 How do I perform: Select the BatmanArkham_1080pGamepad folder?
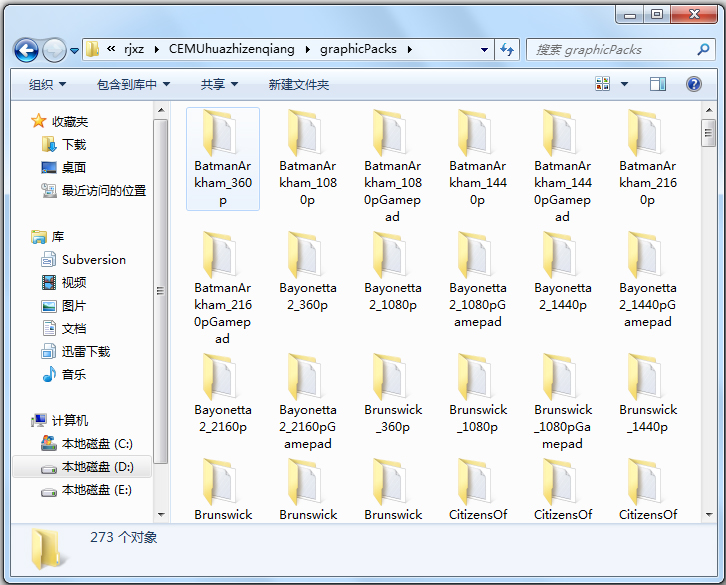pyautogui.click(x=393, y=167)
